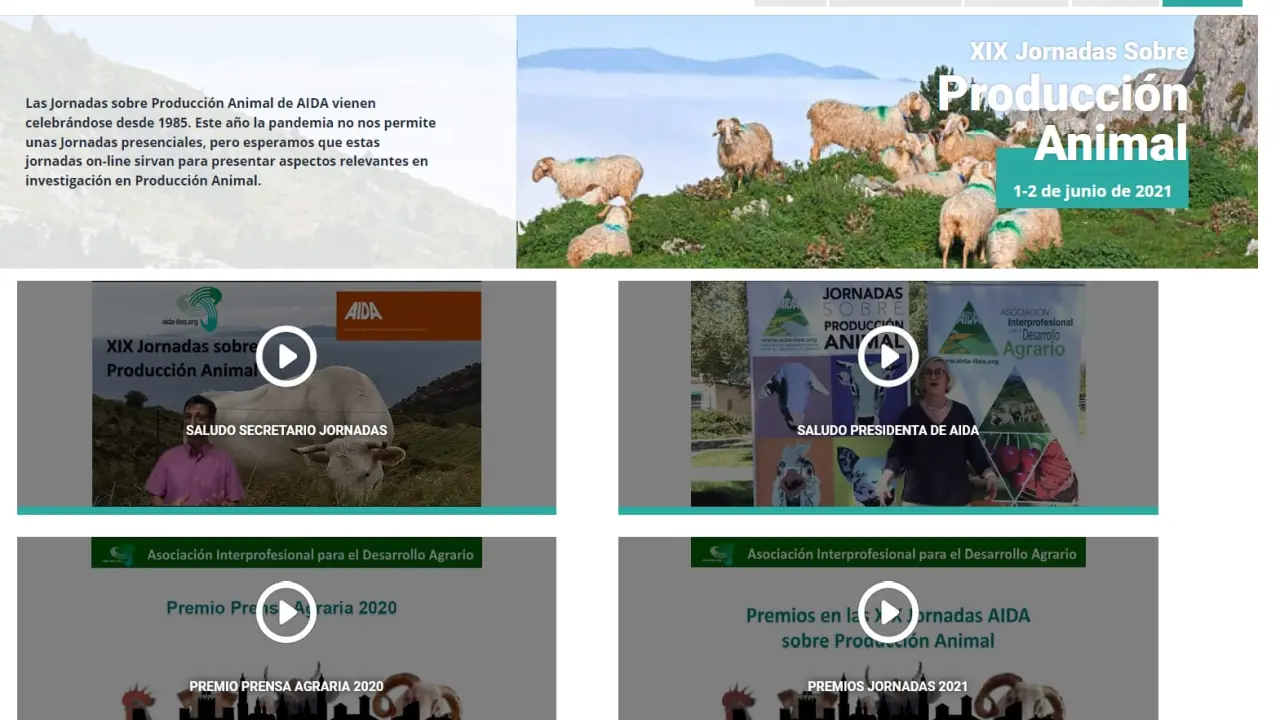
Task: Select the 'PREMIO PRENSA AGRARIA 2020' caption
Action: coord(286,687)
